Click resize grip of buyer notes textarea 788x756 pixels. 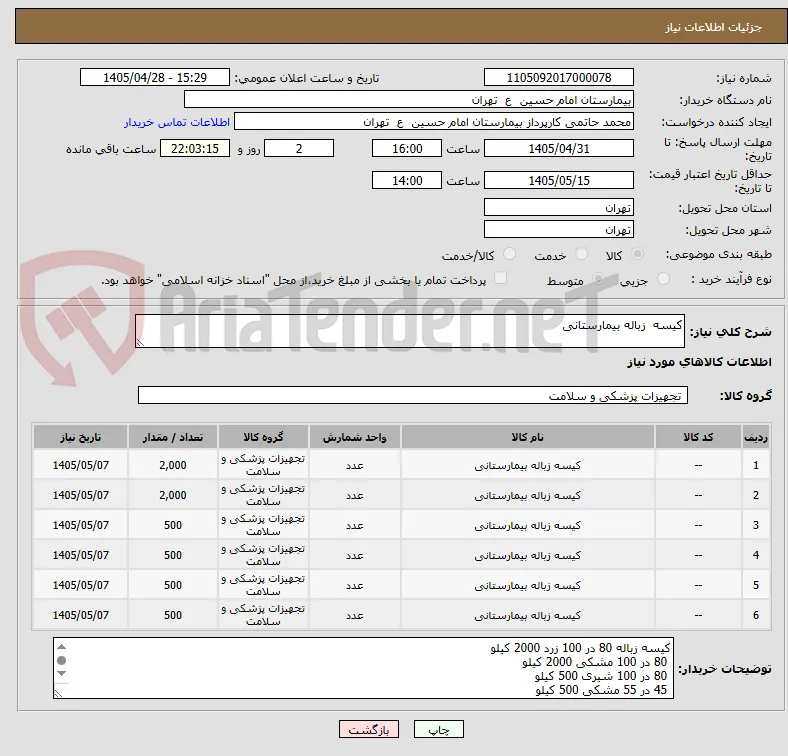(58, 694)
